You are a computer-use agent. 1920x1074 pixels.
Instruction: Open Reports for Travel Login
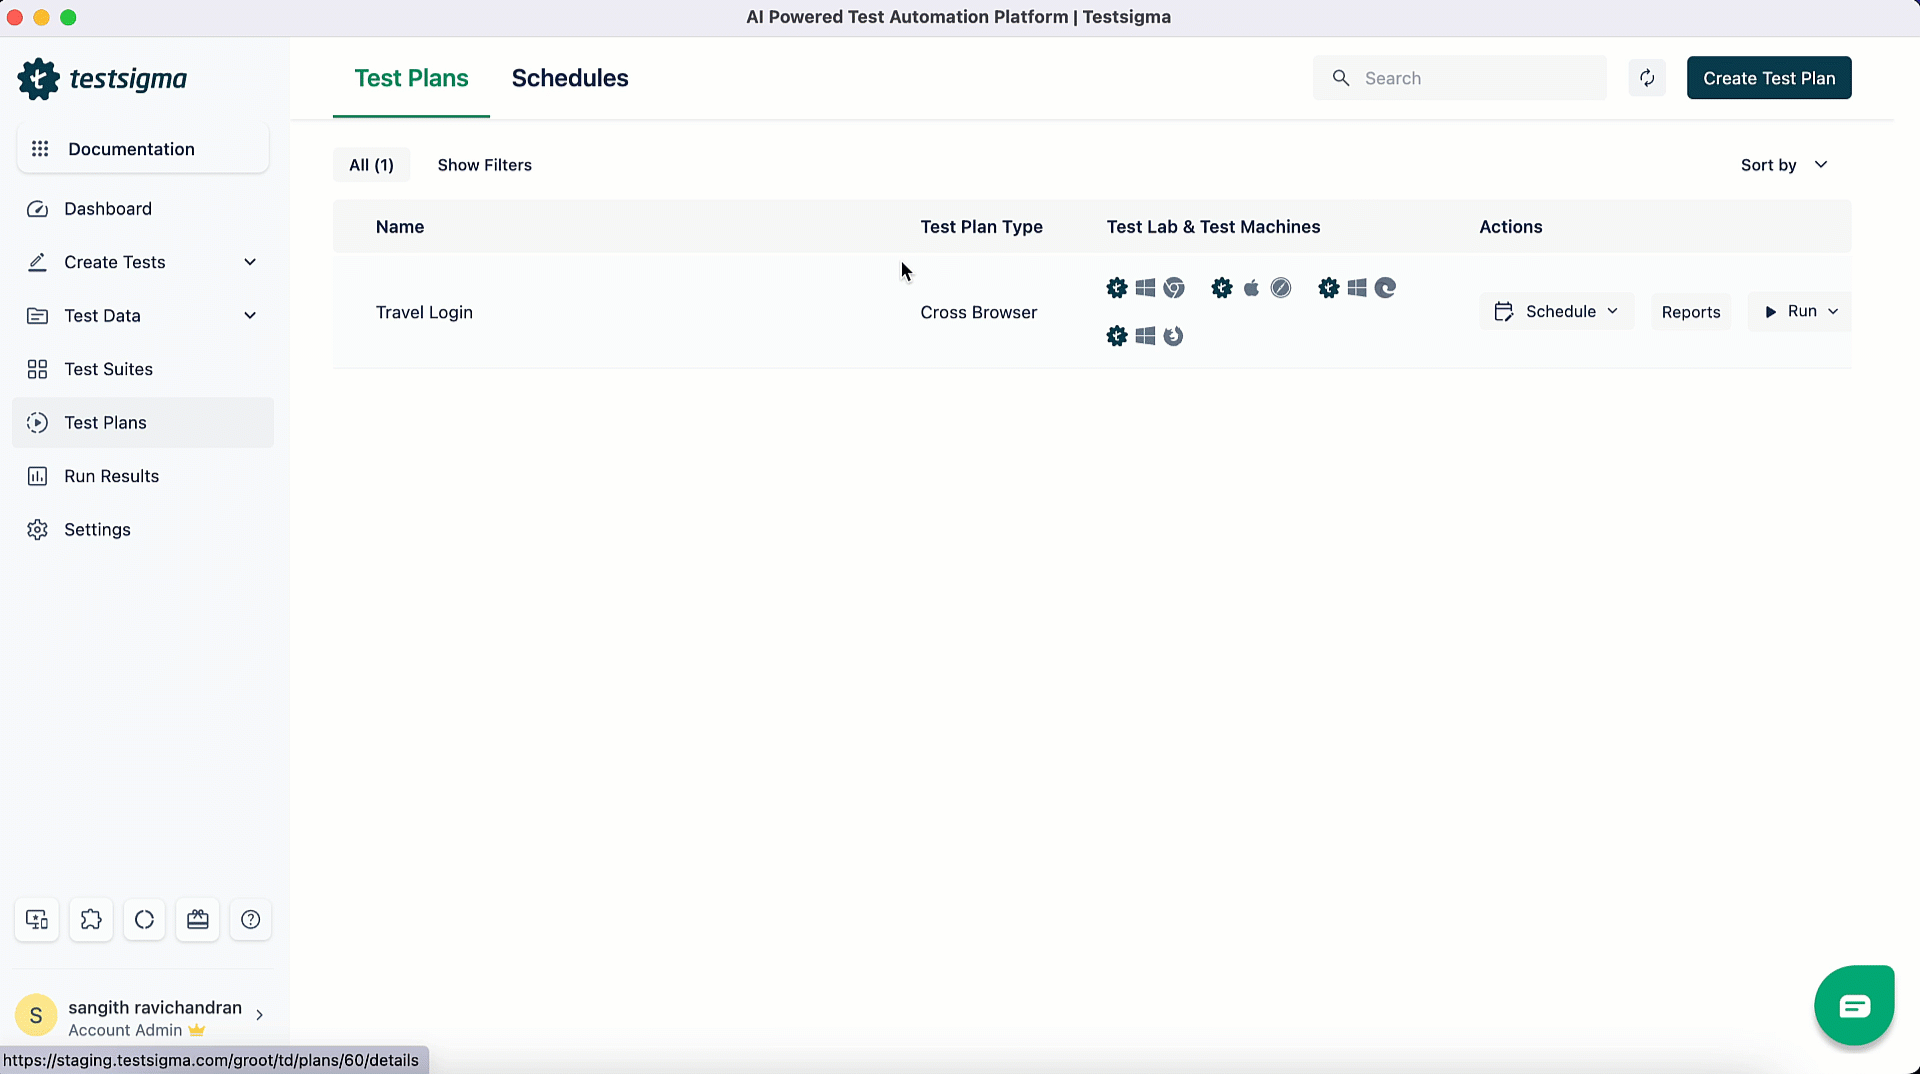tap(1691, 312)
